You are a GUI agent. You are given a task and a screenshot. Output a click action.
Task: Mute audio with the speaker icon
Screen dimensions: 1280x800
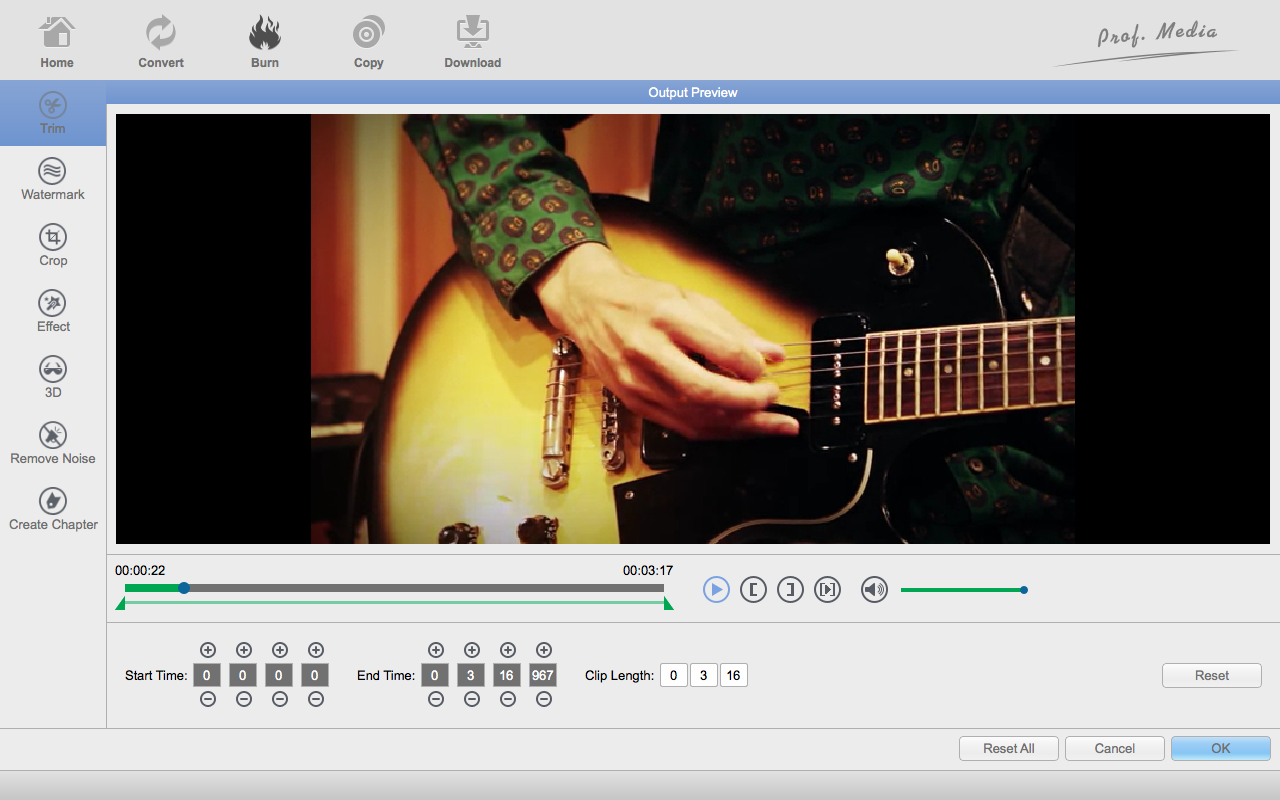click(x=874, y=590)
